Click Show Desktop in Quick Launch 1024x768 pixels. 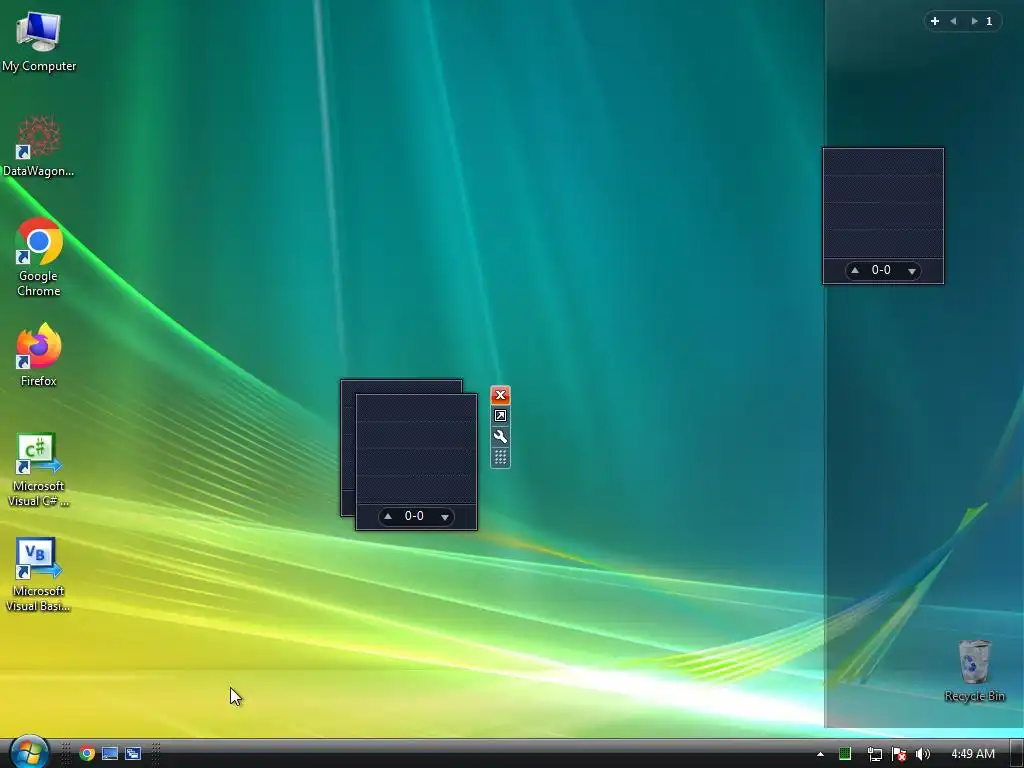coord(110,754)
